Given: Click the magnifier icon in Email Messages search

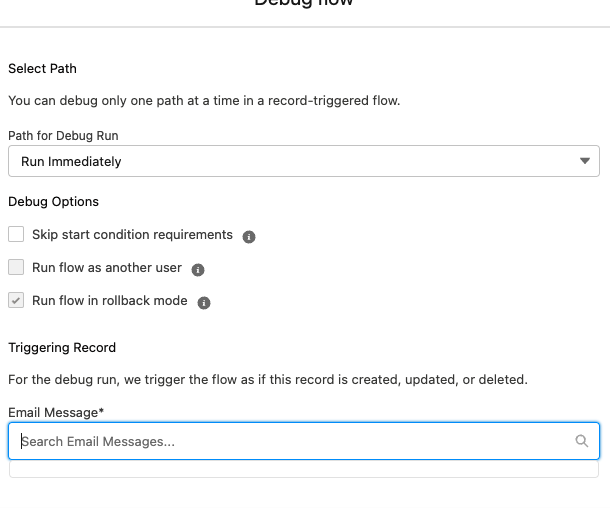Looking at the screenshot, I should (x=582, y=441).
